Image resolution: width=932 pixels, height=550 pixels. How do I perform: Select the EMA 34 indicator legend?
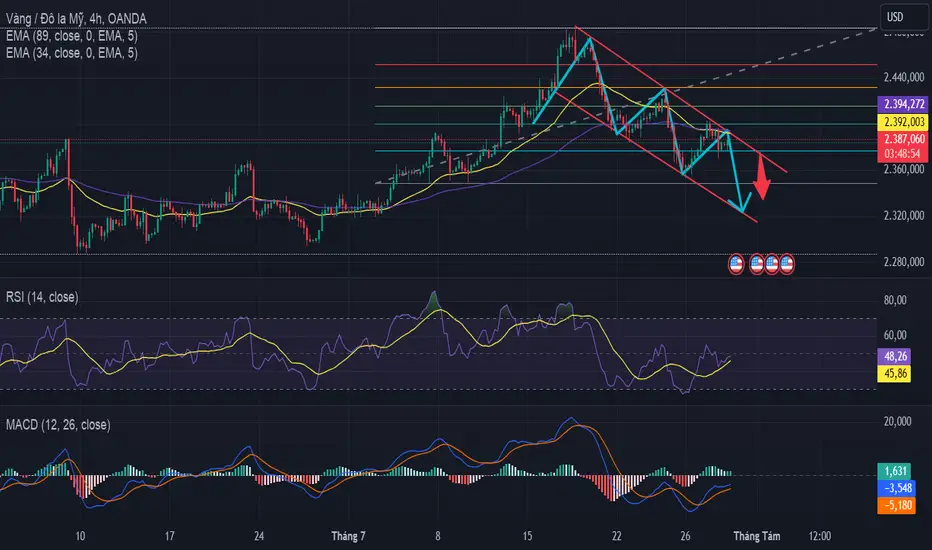pyautogui.click(x=71, y=53)
